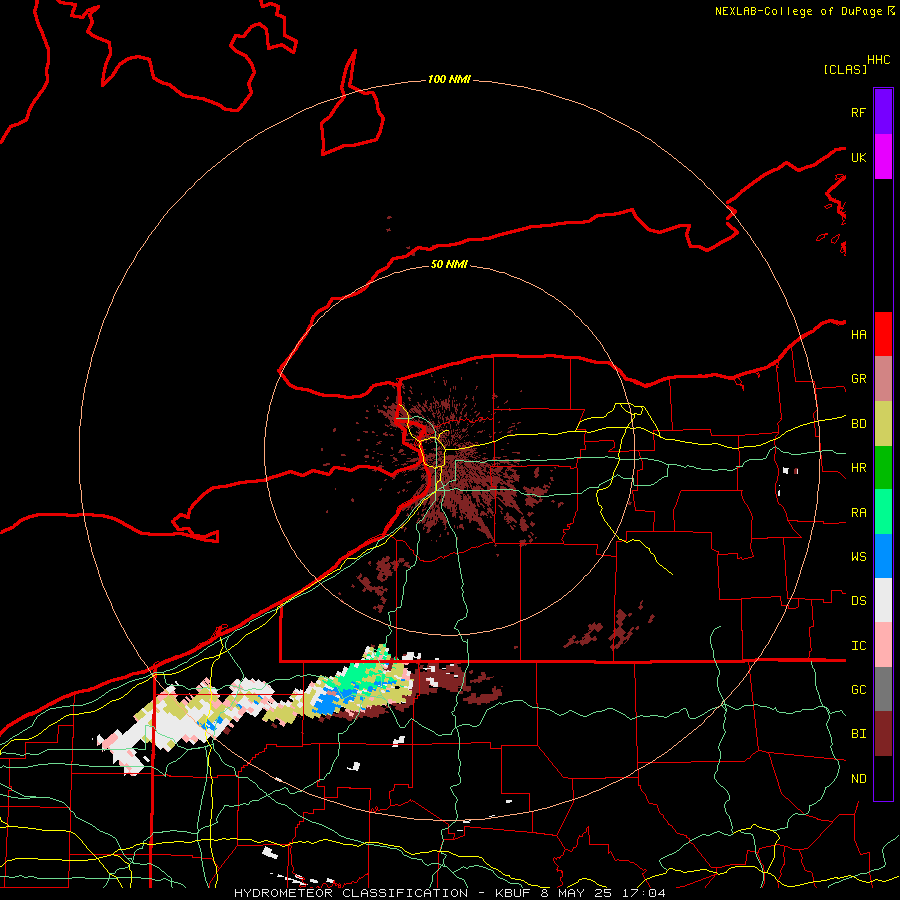
Task: Click the 100 NMI range ring label
Action: (x=449, y=79)
